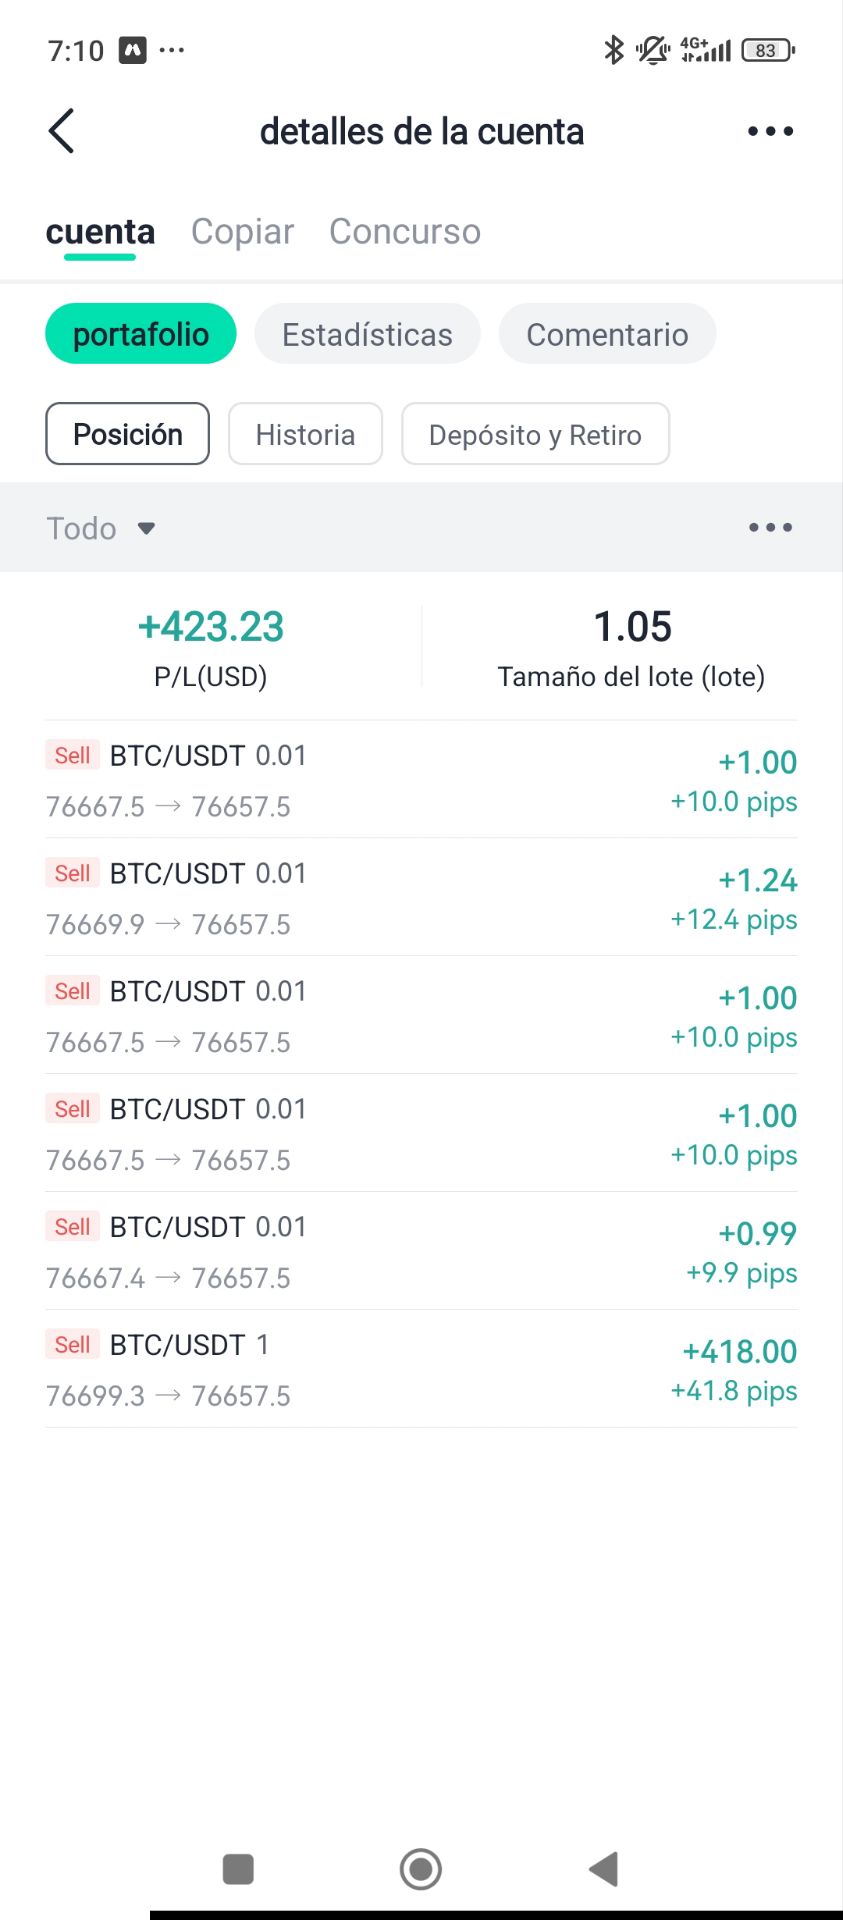Select the Estadísticas pill
This screenshot has width=843, height=1920.
click(367, 334)
